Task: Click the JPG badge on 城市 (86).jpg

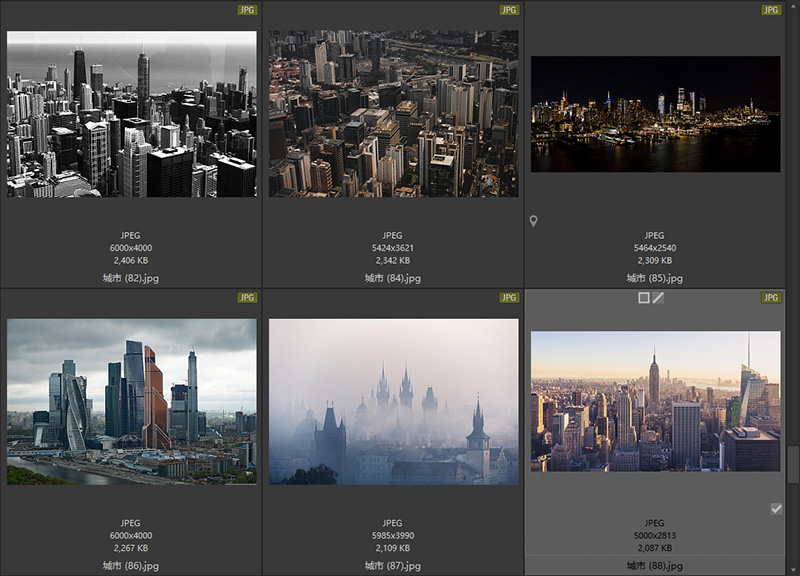Action: (247, 298)
